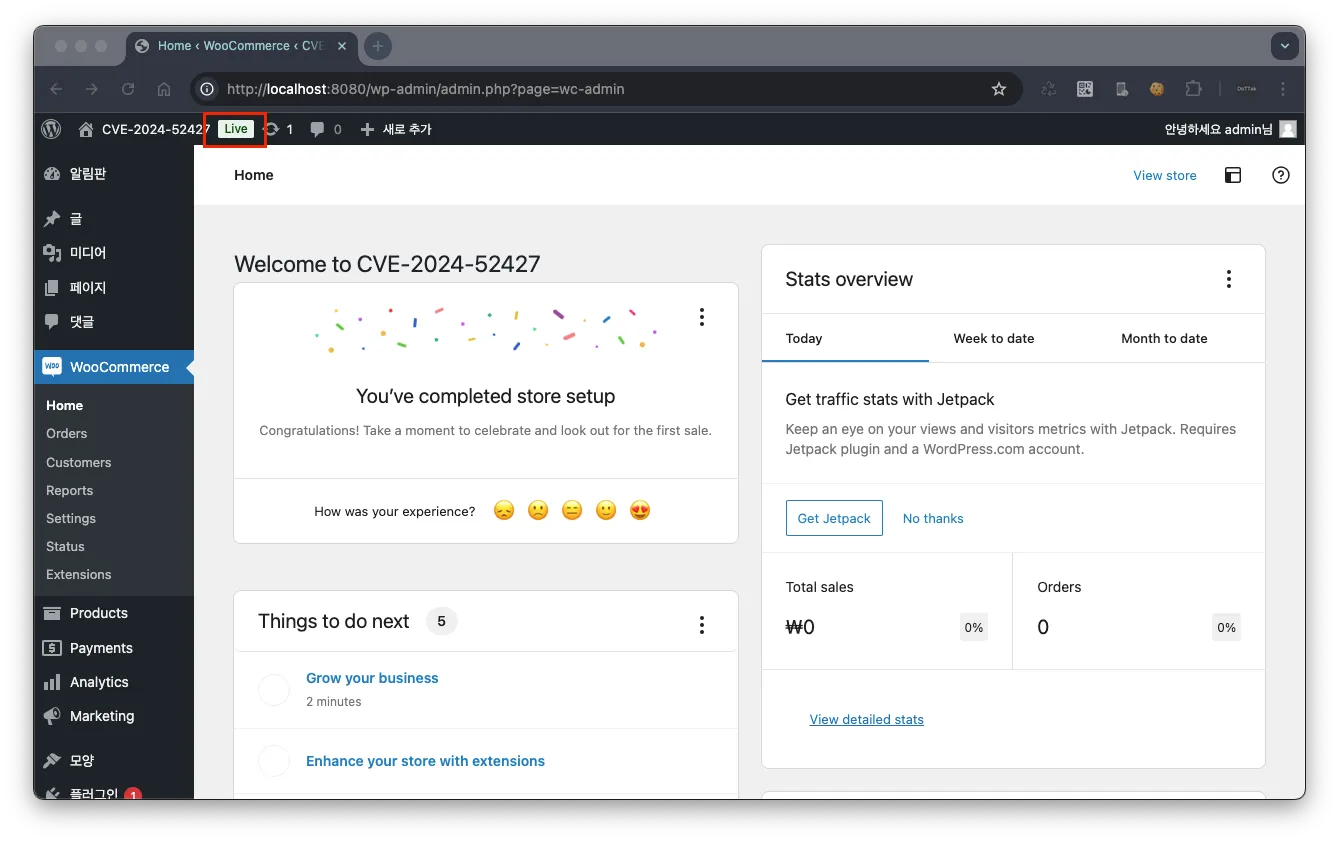Click the admin avatar thumbnail
1339x841 pixels.
1288,129
